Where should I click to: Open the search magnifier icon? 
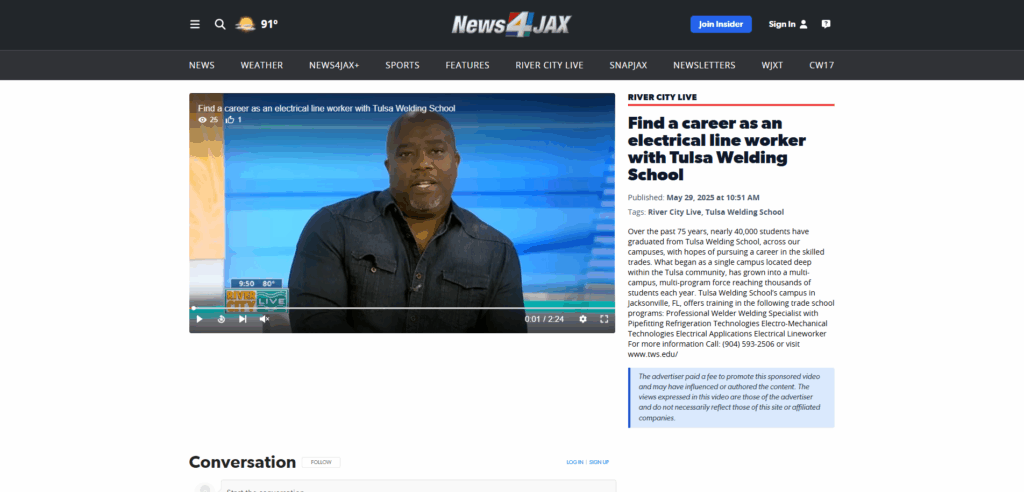point(220,24)
